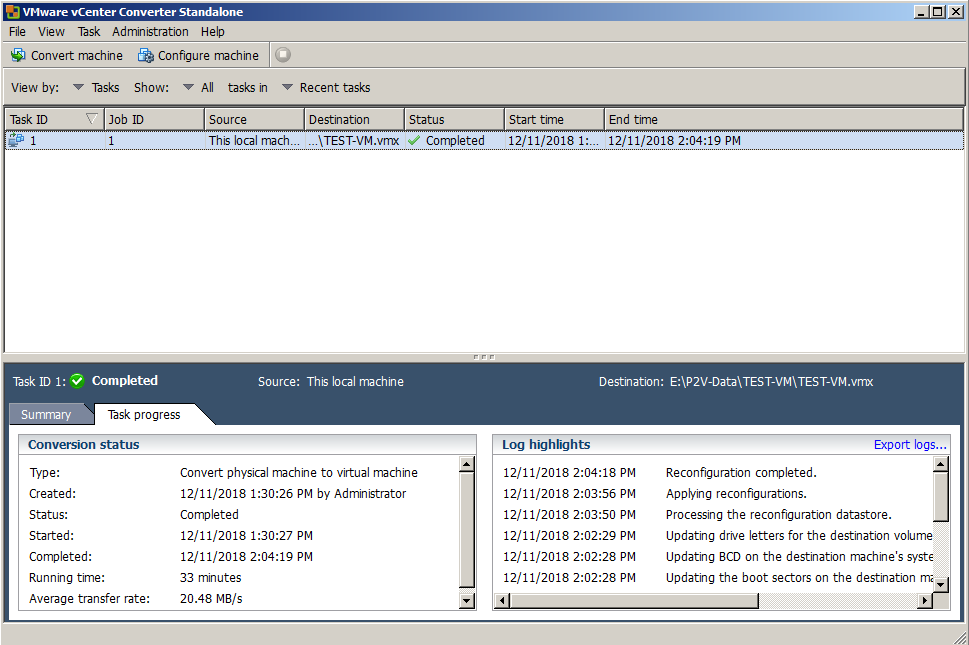Click '12/11/2018 1:30:26 PM by Administrator' value

coord(293,494)
